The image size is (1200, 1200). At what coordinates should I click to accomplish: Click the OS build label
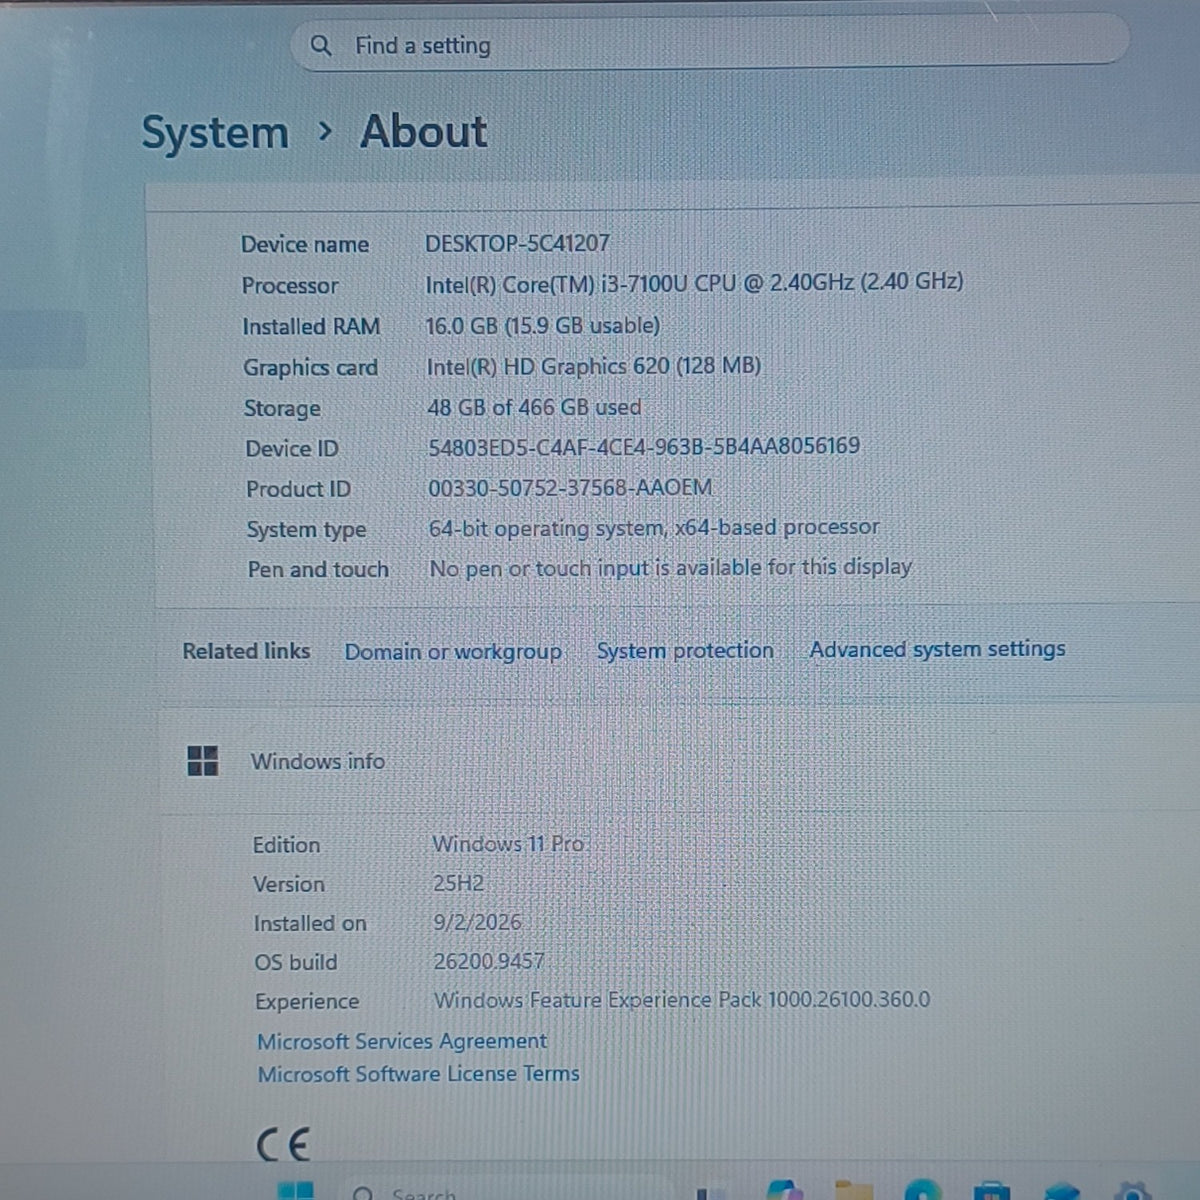pyautogui.click(x=295, y=962)
